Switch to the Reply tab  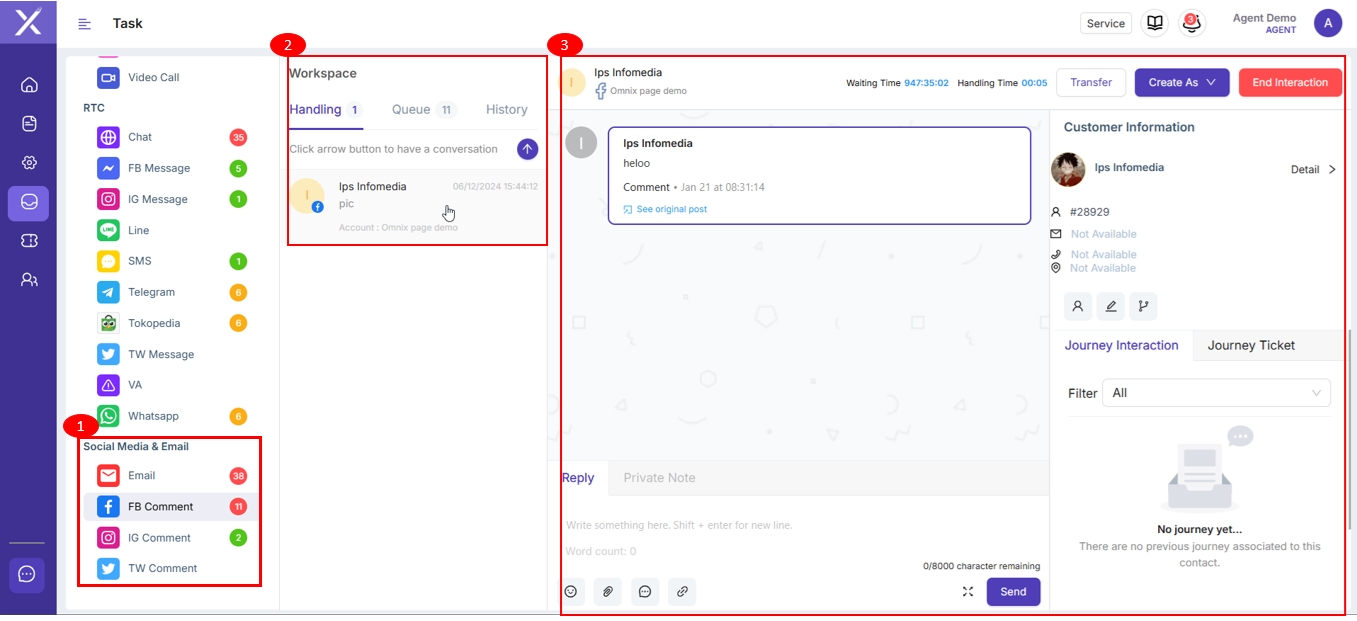point(578,478)
